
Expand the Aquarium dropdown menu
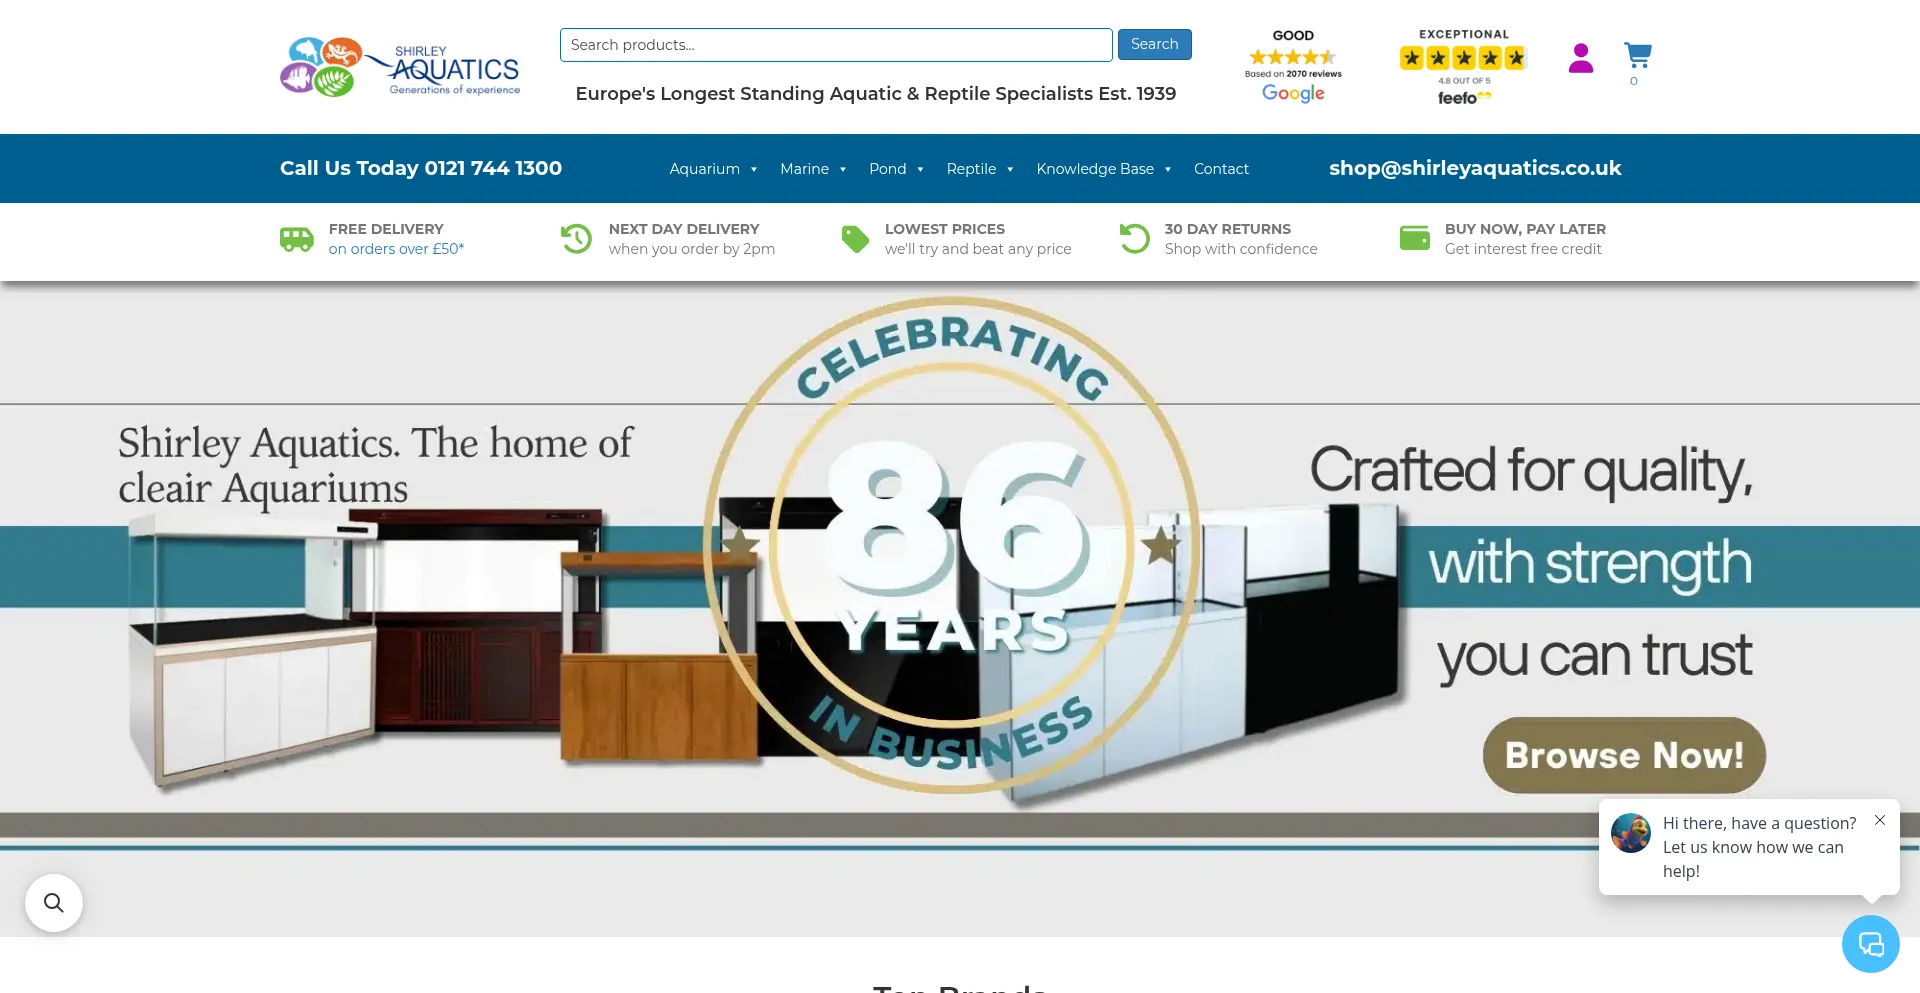point(713,169)
